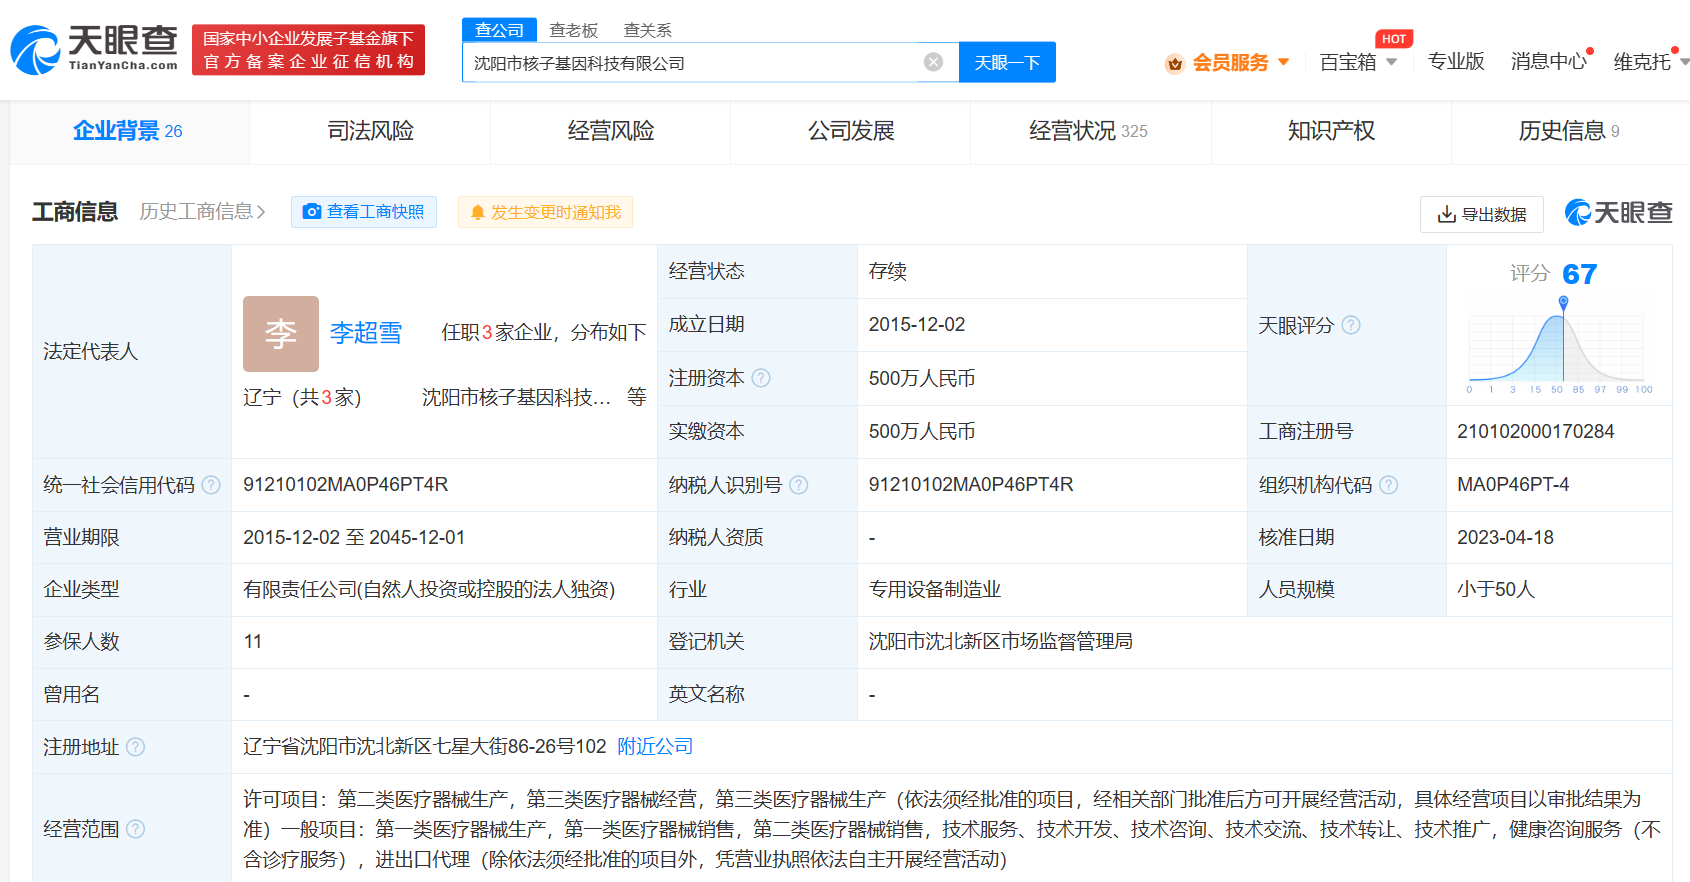This screenshot has width=1690, height=882.
Task: Click credit code 91210102MA0P46PT4R in 统一社会信用代码 row
Action: [x=346, y=485]
